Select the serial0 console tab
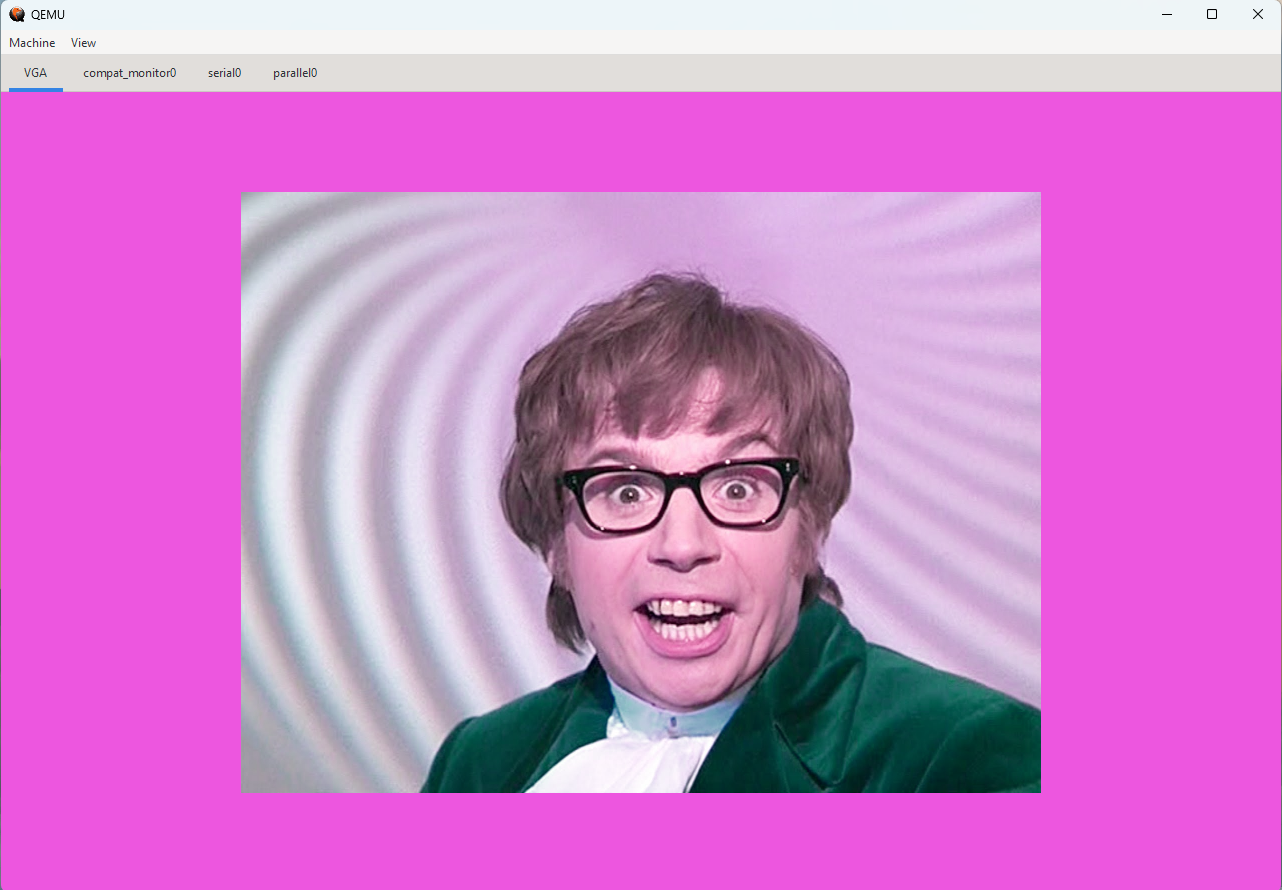1282x890 pixels. [x=224, y=73]
